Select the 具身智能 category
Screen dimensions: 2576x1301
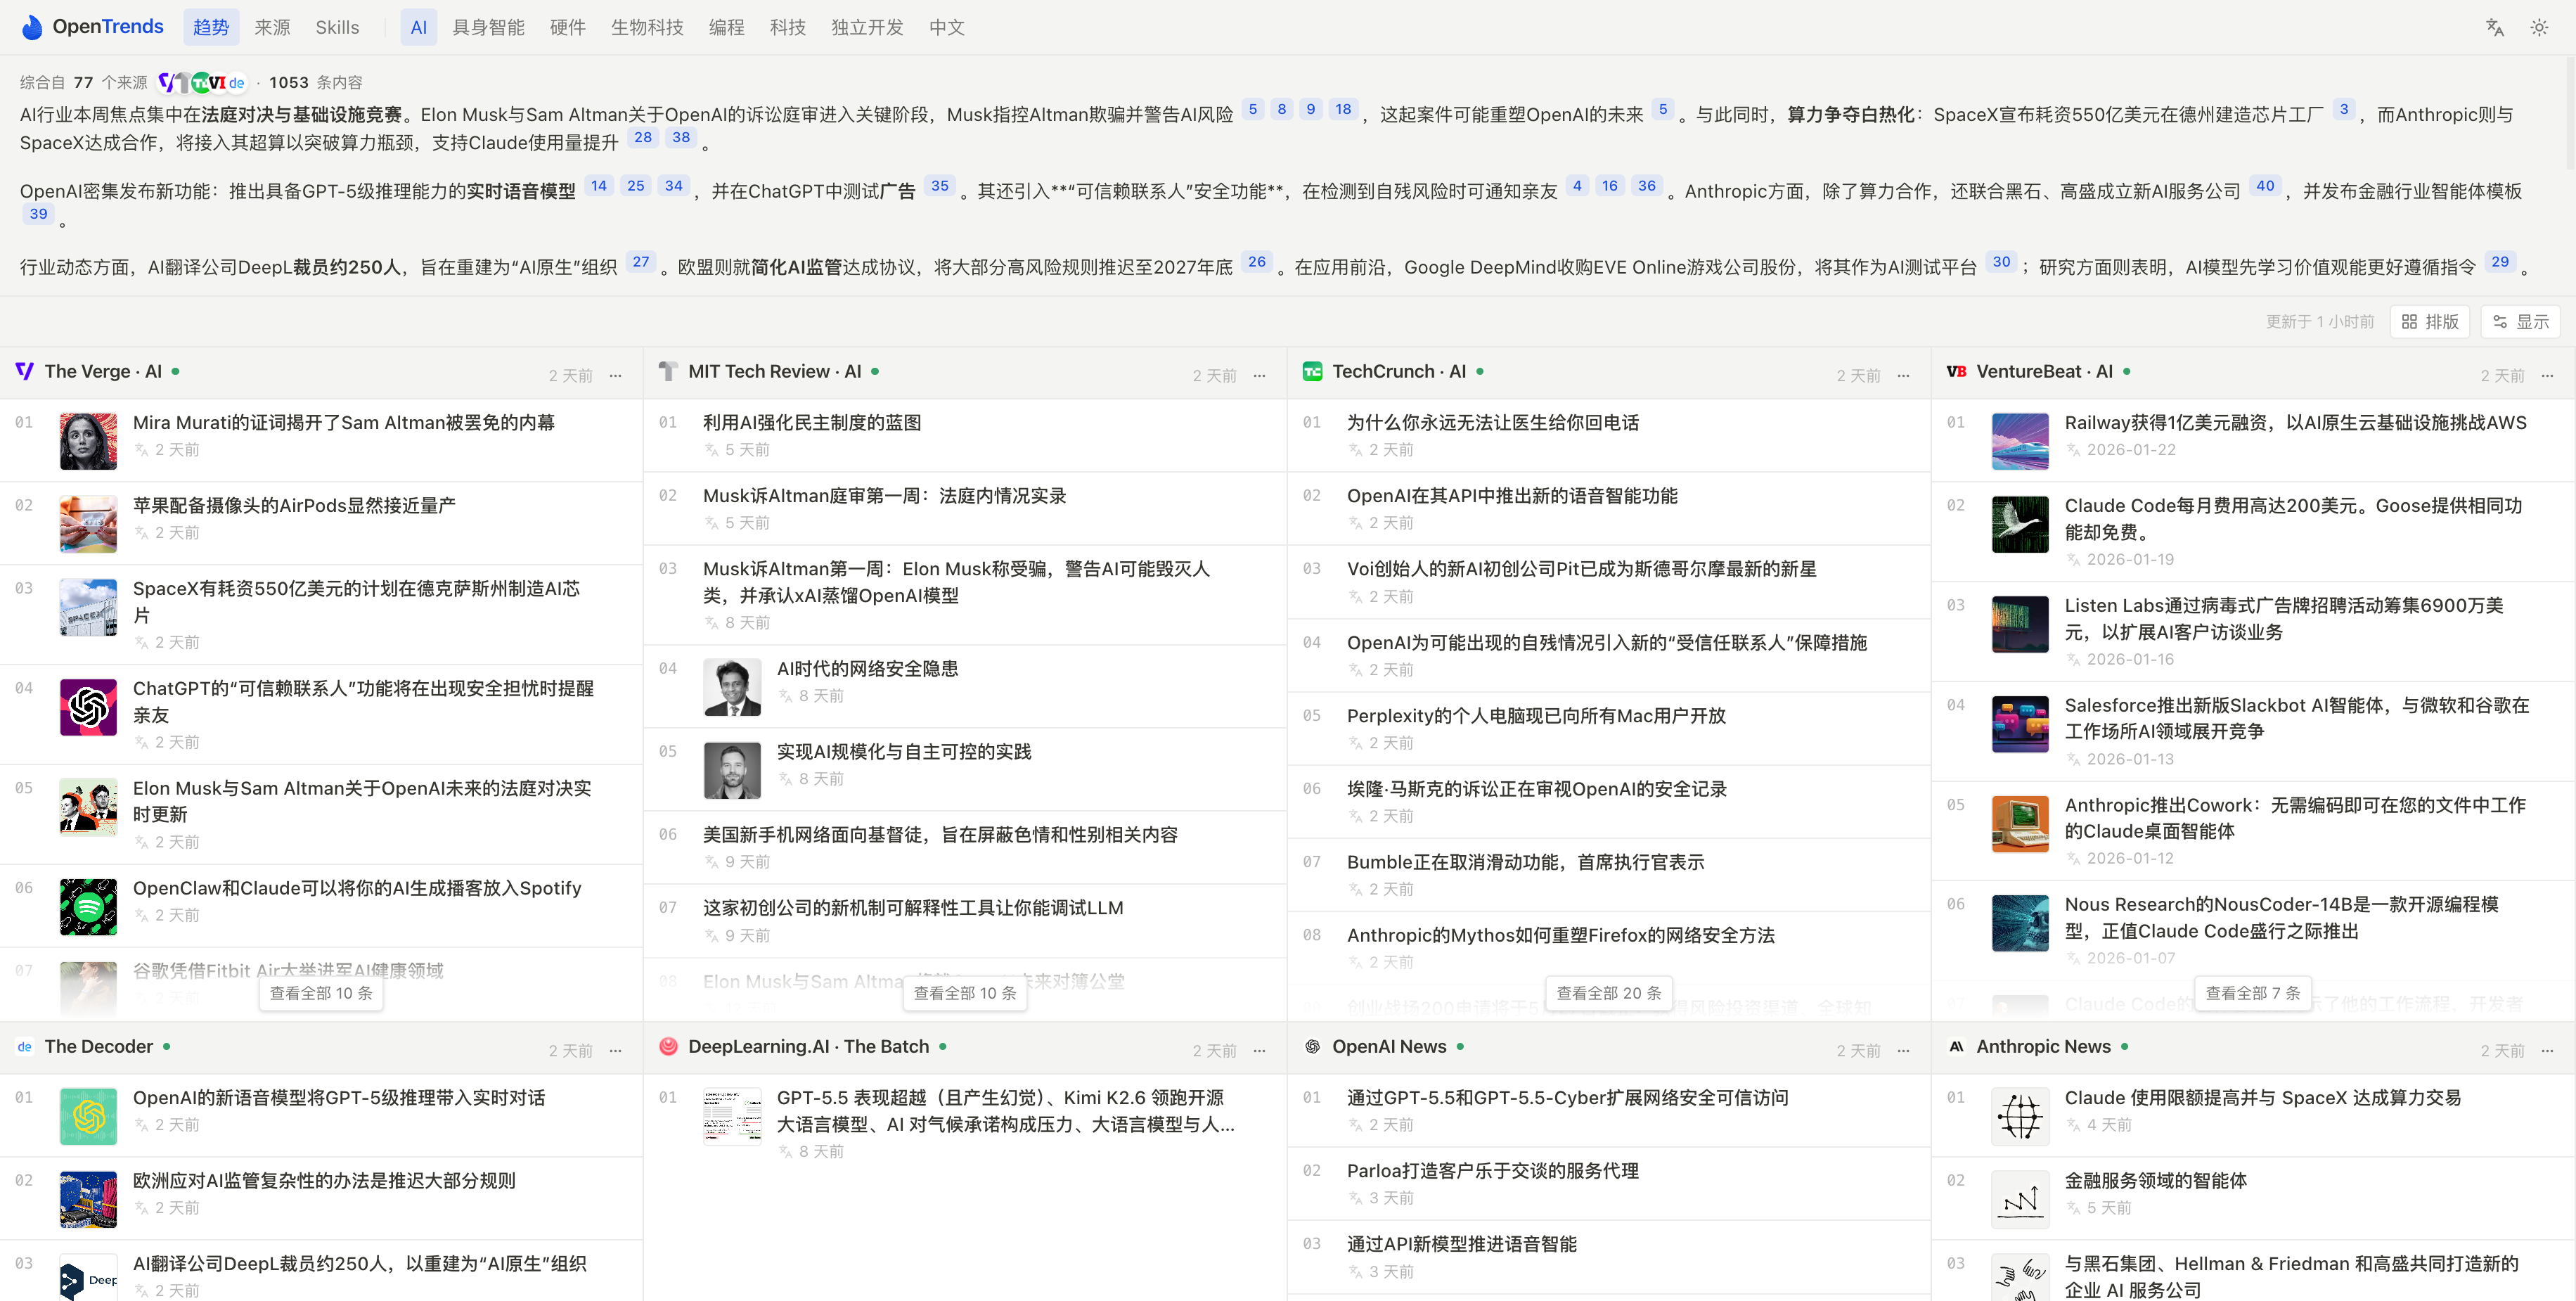click(x=488, y=27)
